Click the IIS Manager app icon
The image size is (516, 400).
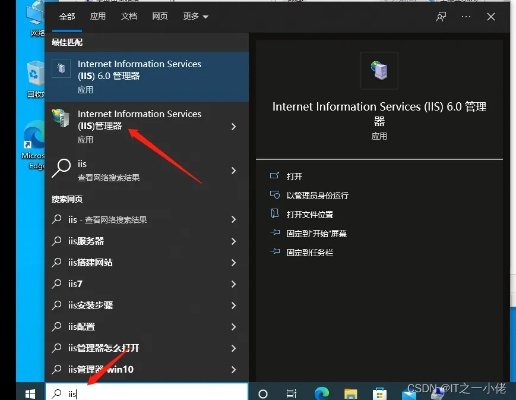coord(61,118)
